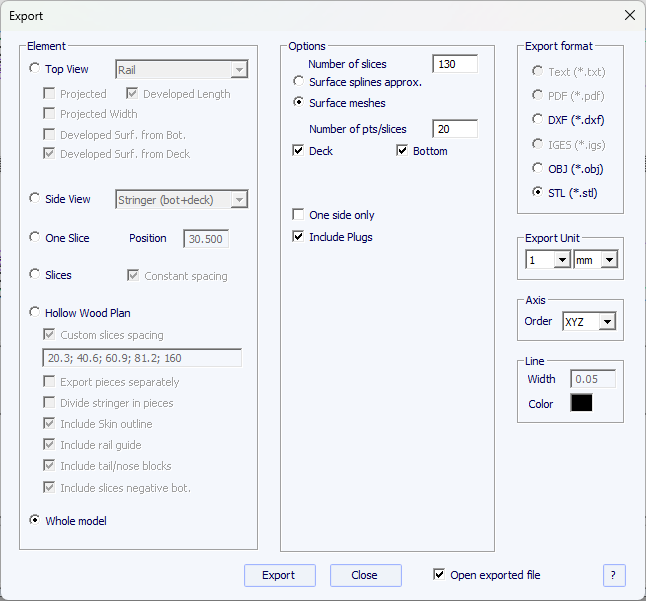The image size is (646, 601).
Task: Enable Surface splines approx. option
Action: click(x=298, y=82)
